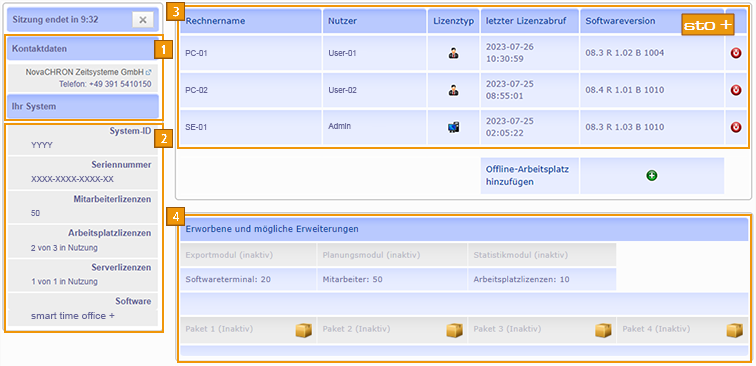Image resolution: width=756 pixels, height=366 pixels.
Task: Click the user license icon for PC-01
Action: pos(453,53)
